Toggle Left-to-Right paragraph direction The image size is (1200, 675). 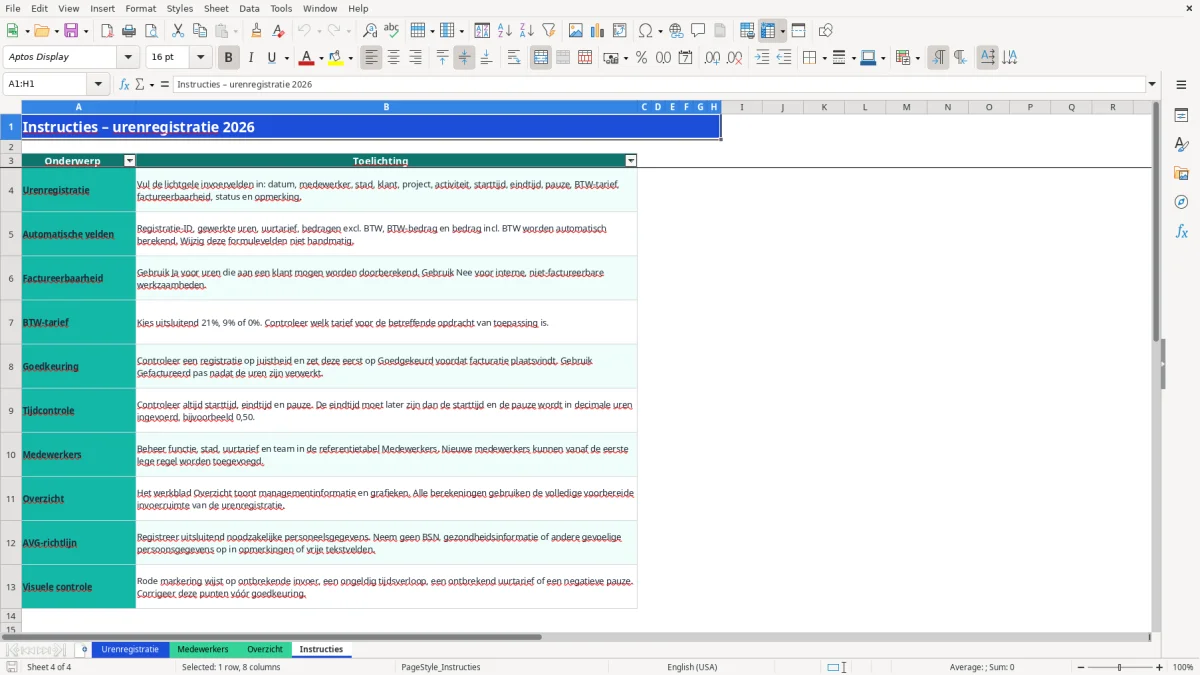point(938,58)
